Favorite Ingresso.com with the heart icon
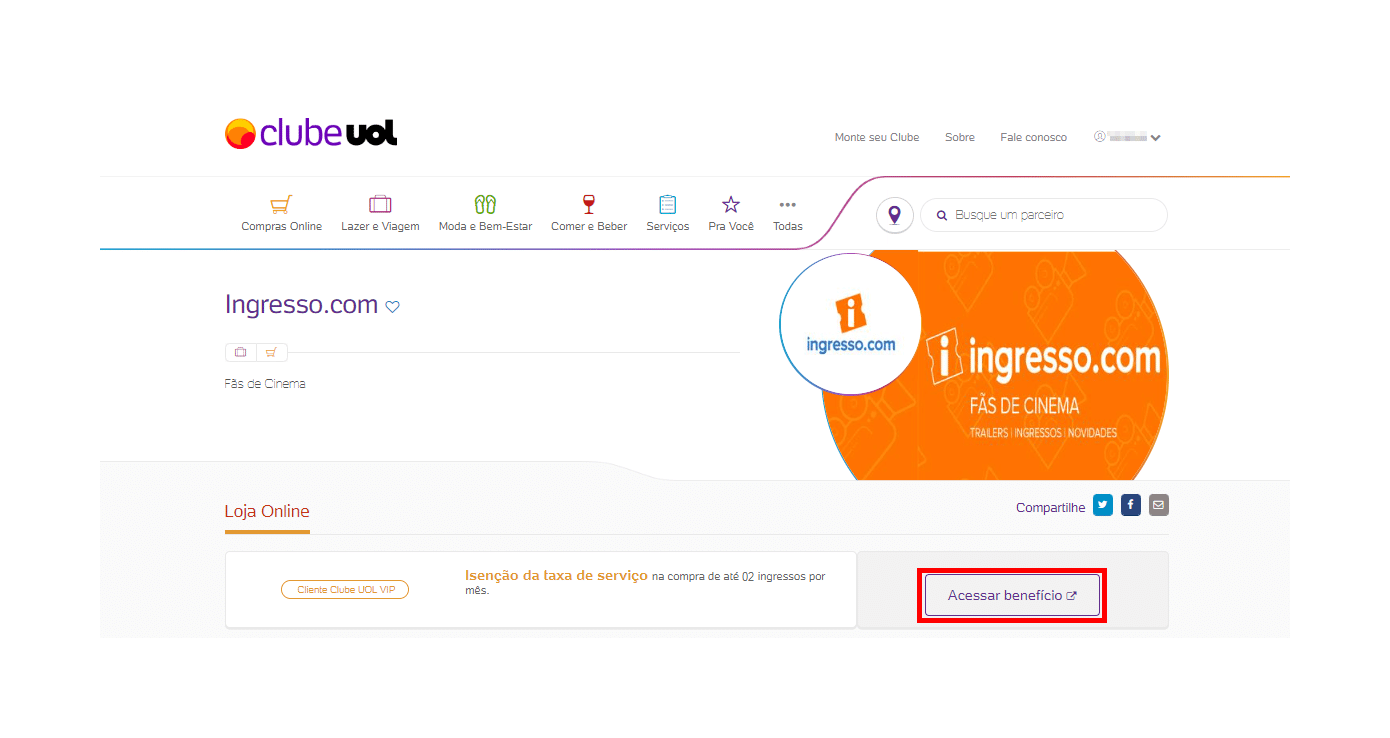This screenshot has height=738, width=1390. point(393,307)
